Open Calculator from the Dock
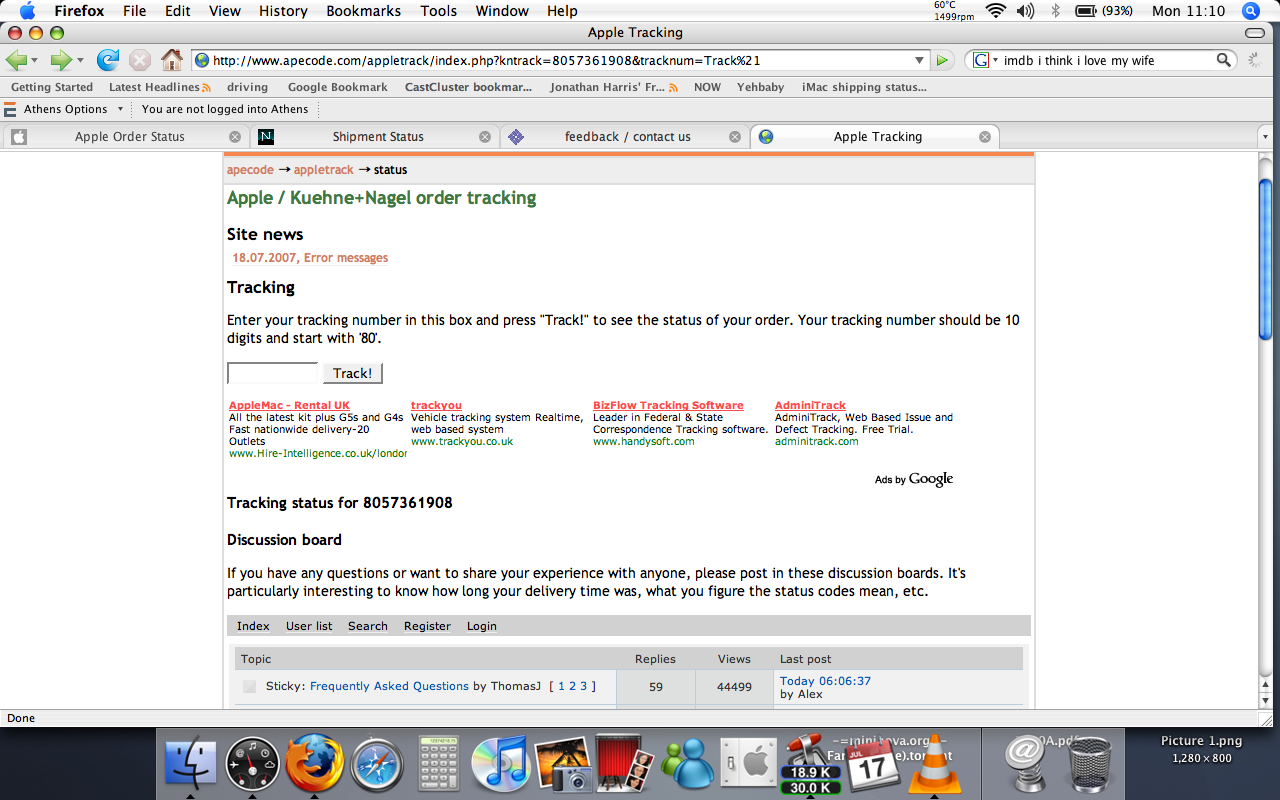Viewport: 1280px width, 800px height. [x=439, y=765]
